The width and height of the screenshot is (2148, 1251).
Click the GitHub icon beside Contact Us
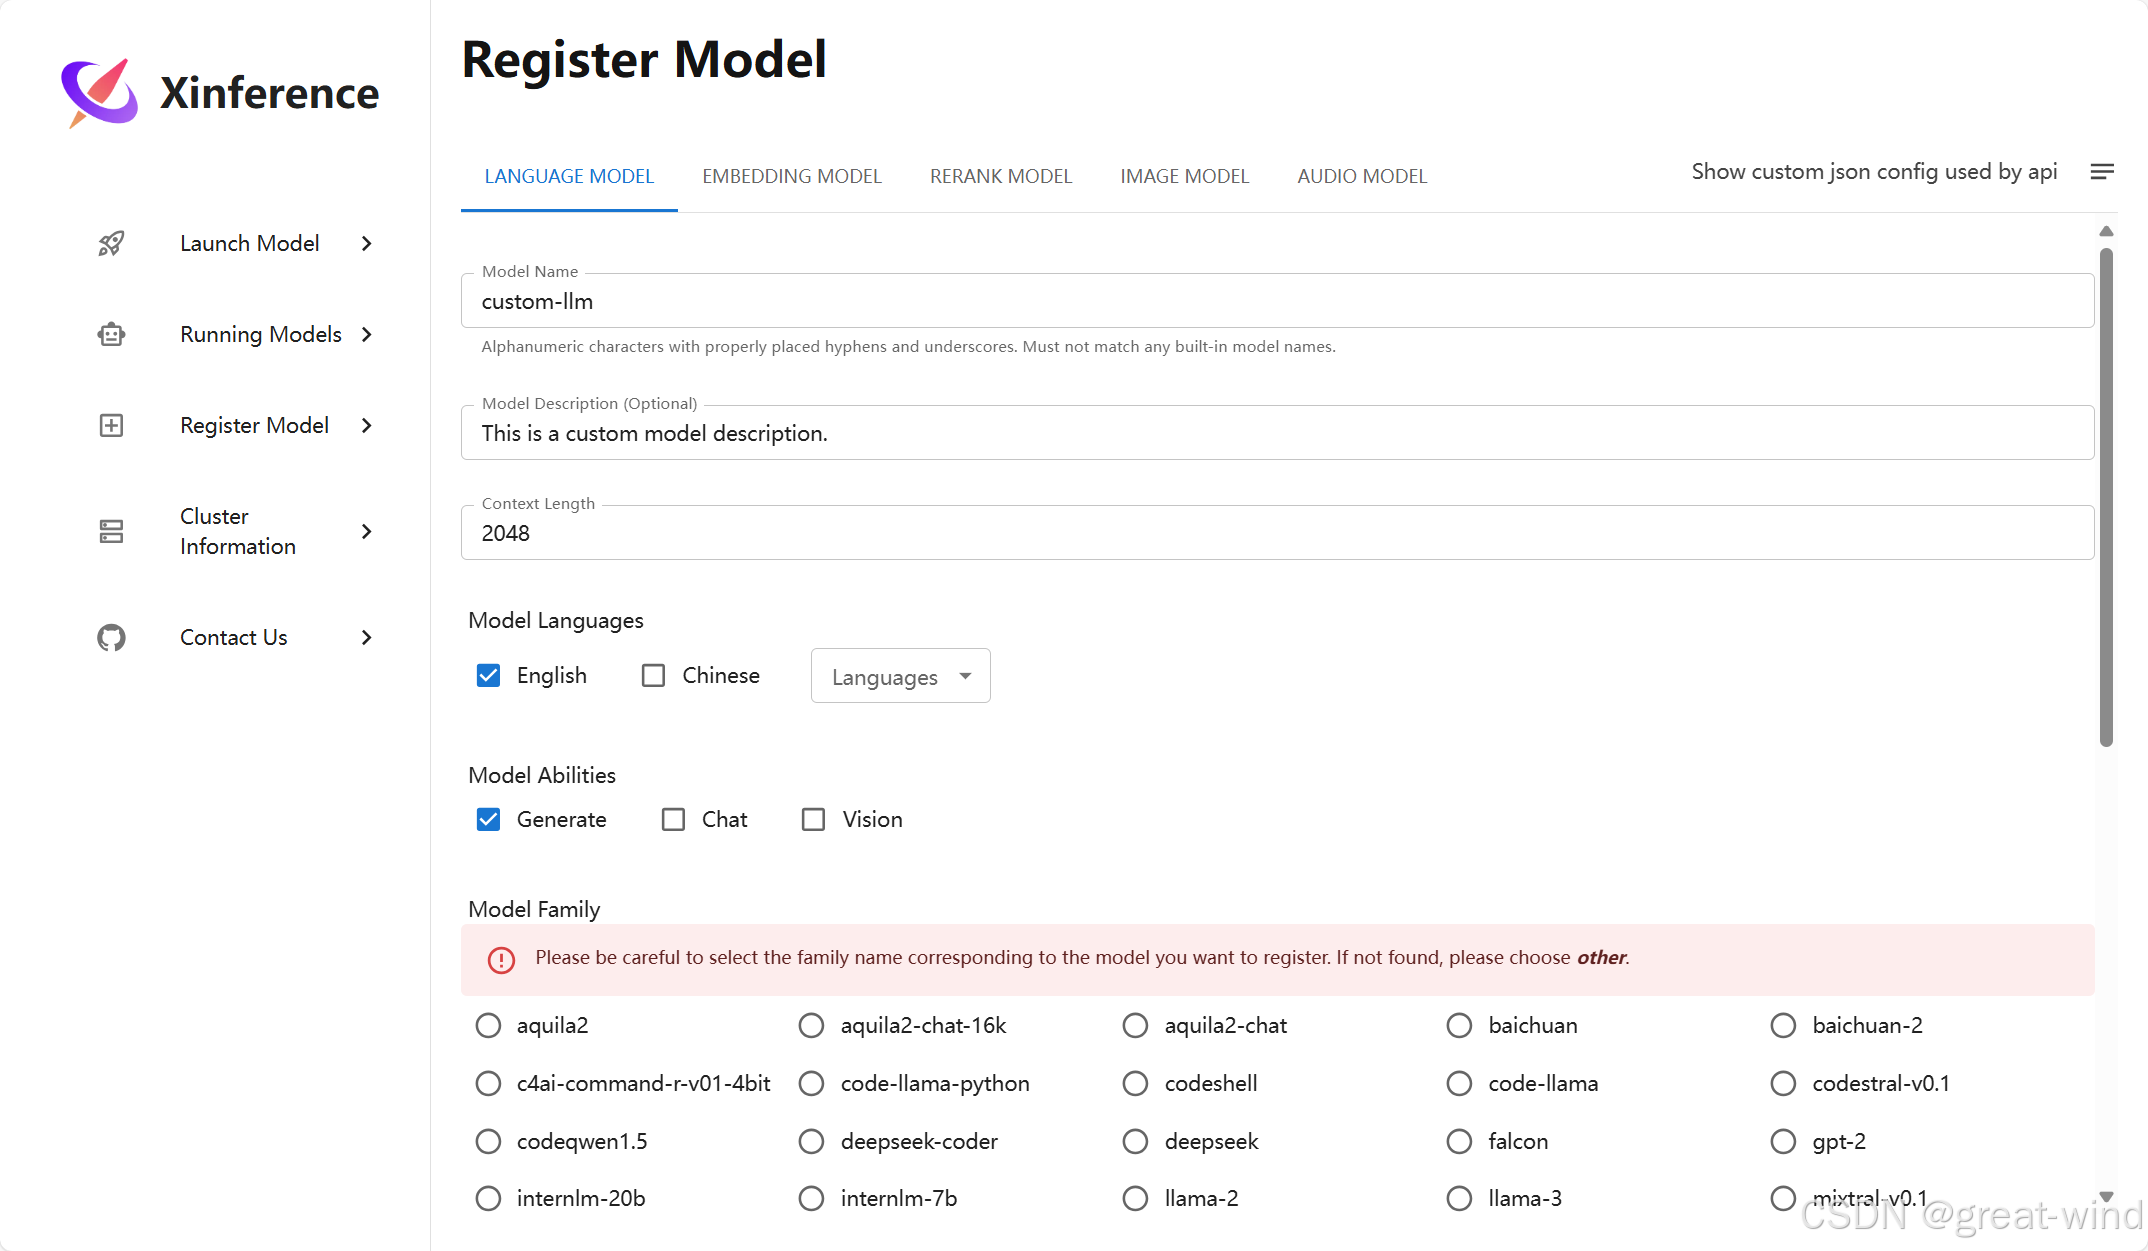pyautogui.click(x=111, y=637)
